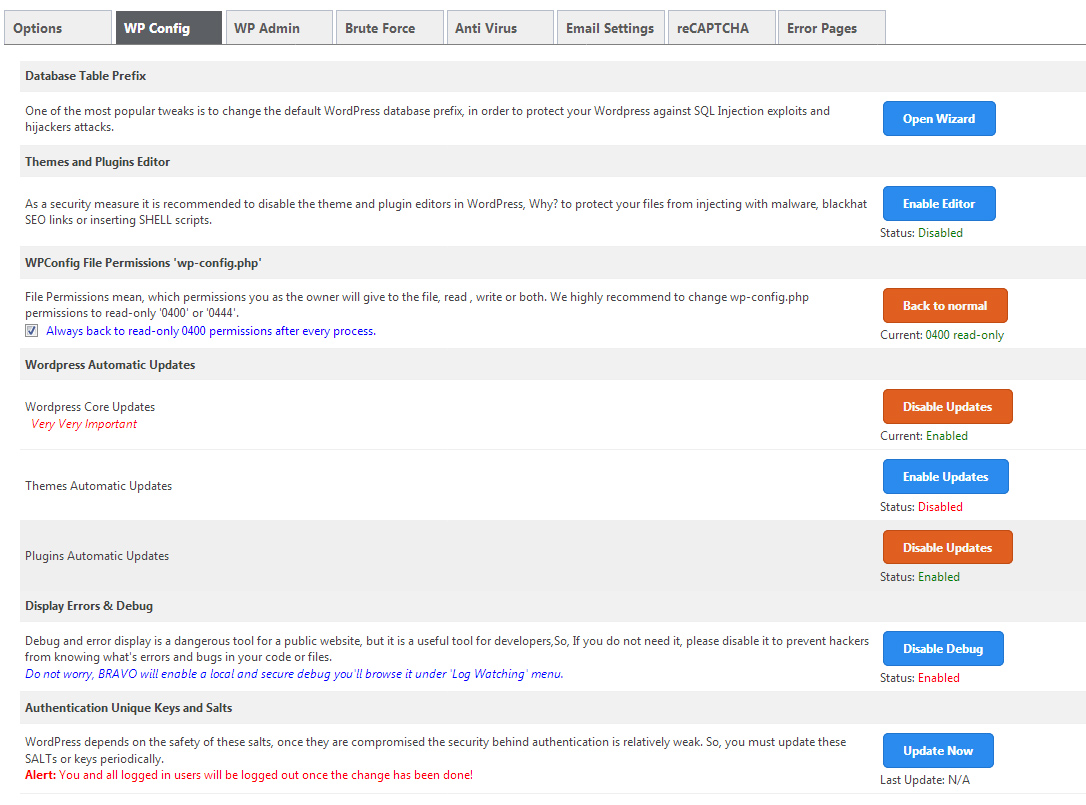This screenshot has width=1086, height=805.
Task: Click the Themes Automatic Updates label
Action: click(x=98, y=486)
